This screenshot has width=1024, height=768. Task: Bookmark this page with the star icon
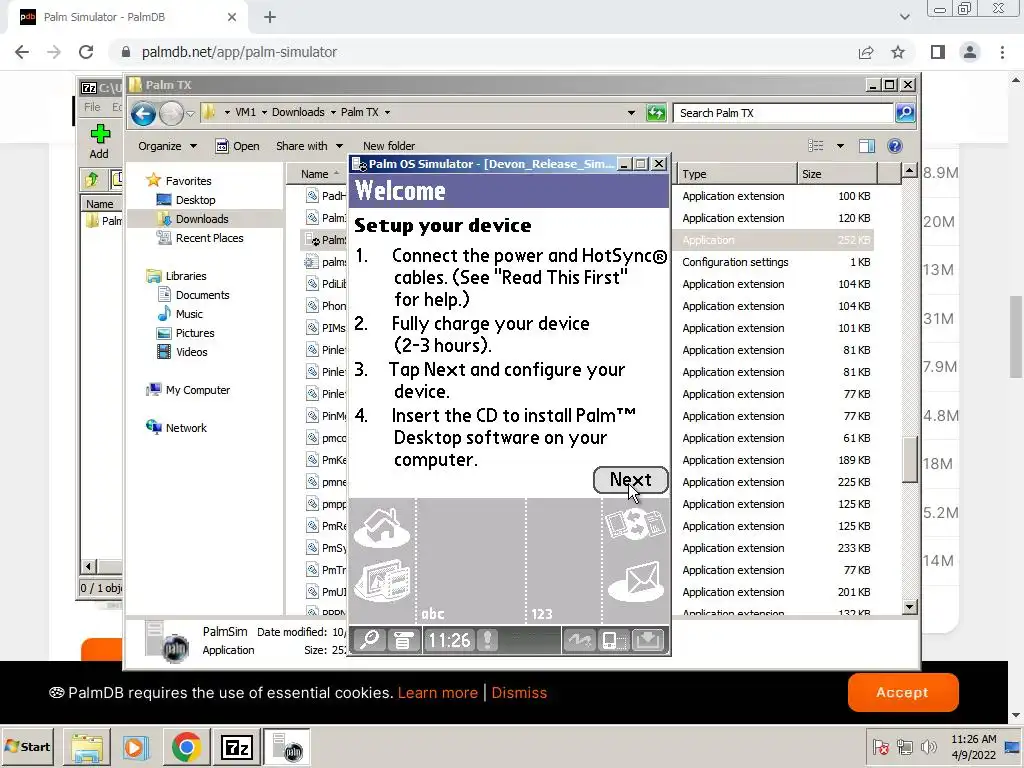coord(898,52)
